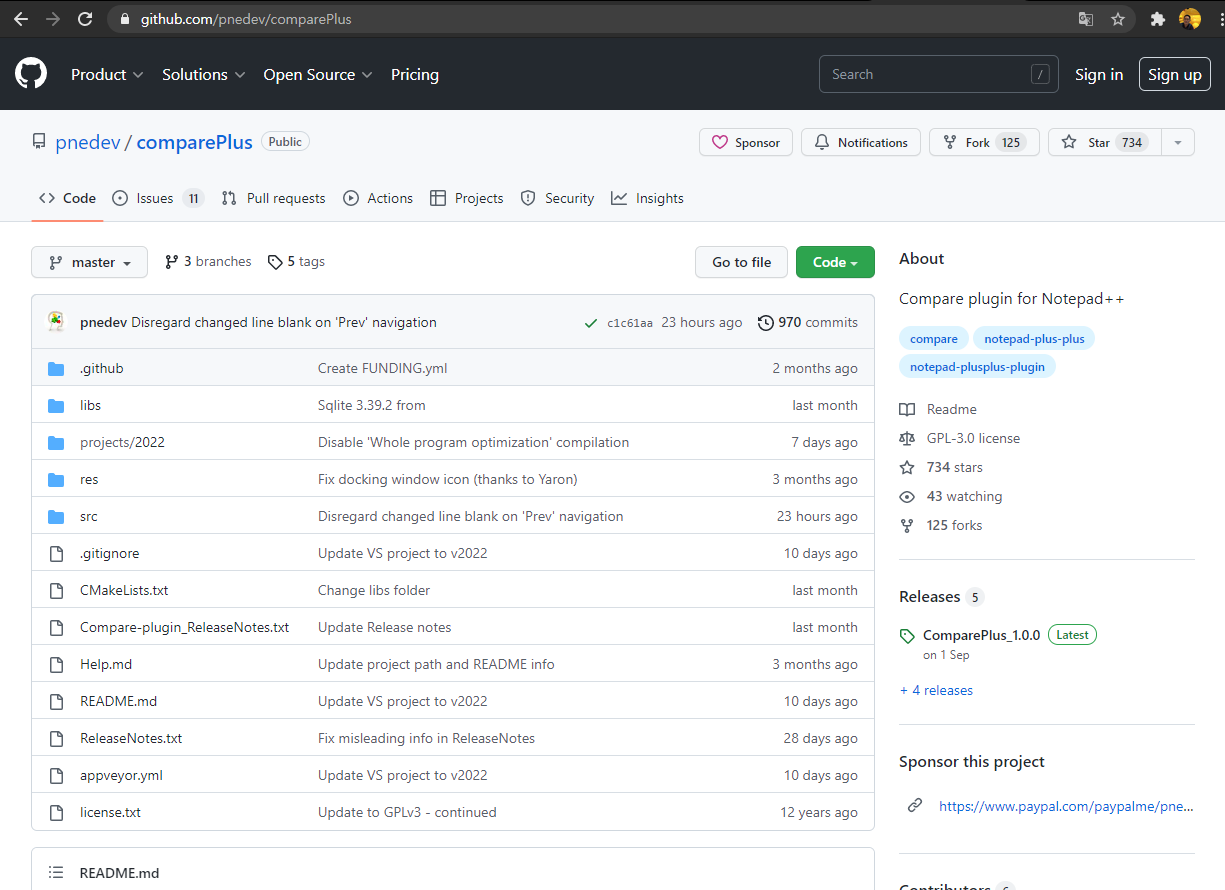
Task: Open CMakeLists.txt file
Action: pyautogui.click(x=124, y=590)
